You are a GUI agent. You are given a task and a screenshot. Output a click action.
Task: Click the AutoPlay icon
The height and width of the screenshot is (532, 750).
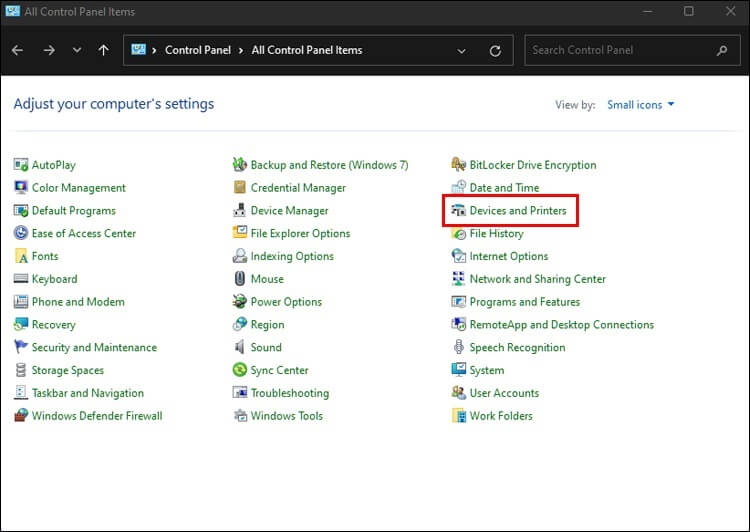click(21, 165)
